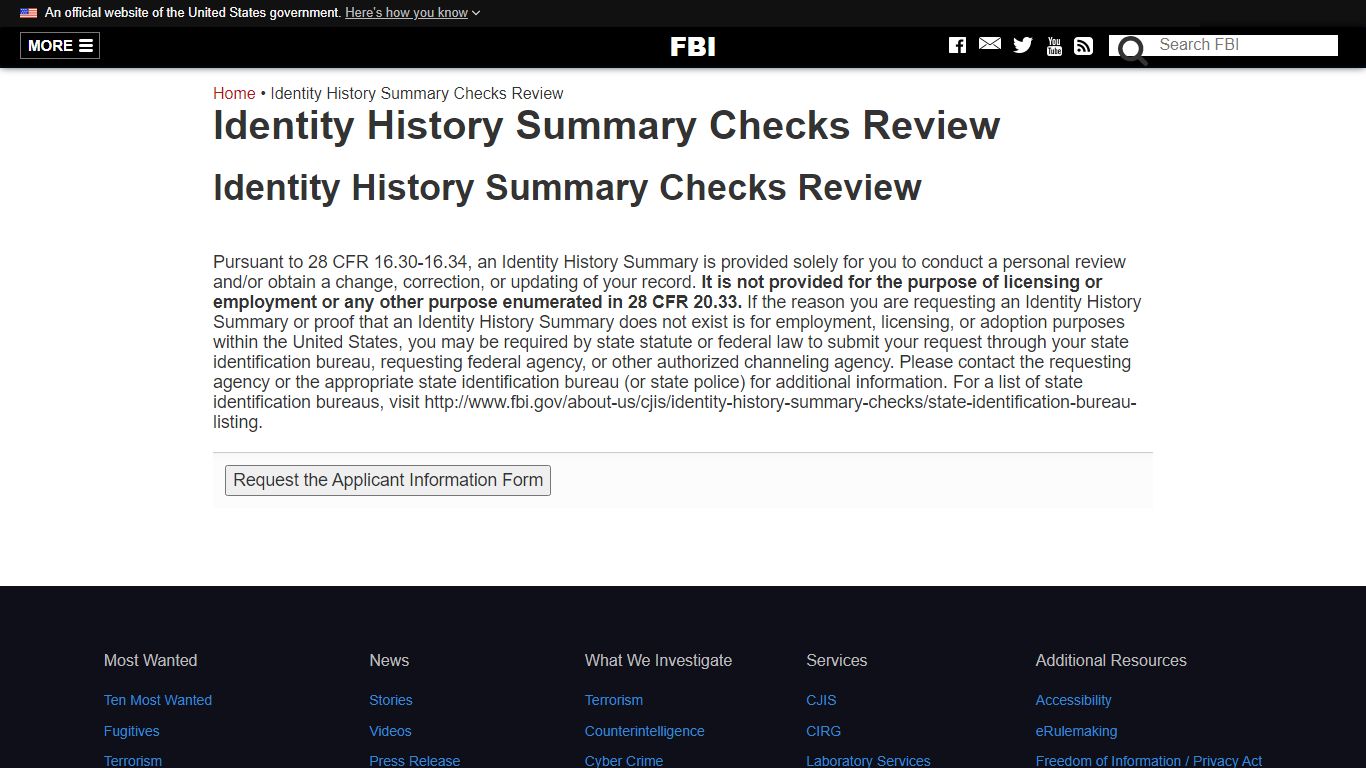Open CIRG link under Services
This screenshot has height=768, width=1366.
pyautogui.click(x=824, y=731)
